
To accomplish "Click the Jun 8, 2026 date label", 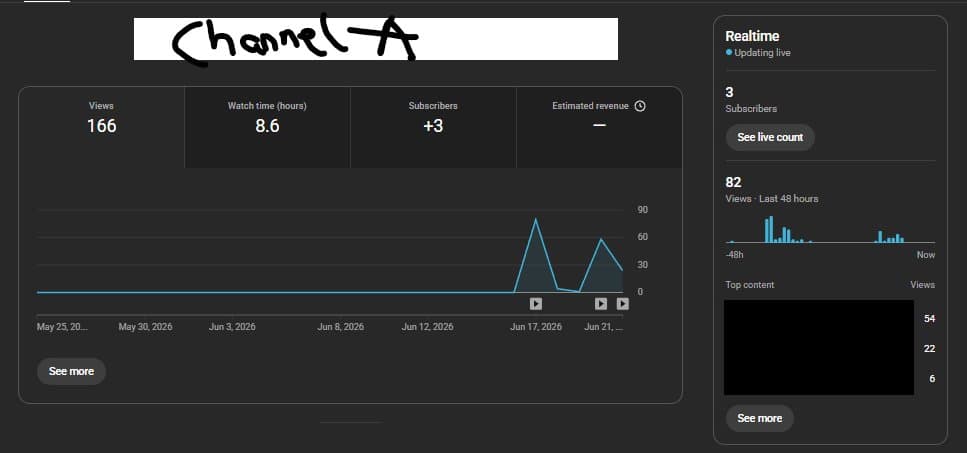I will (340, 327).
